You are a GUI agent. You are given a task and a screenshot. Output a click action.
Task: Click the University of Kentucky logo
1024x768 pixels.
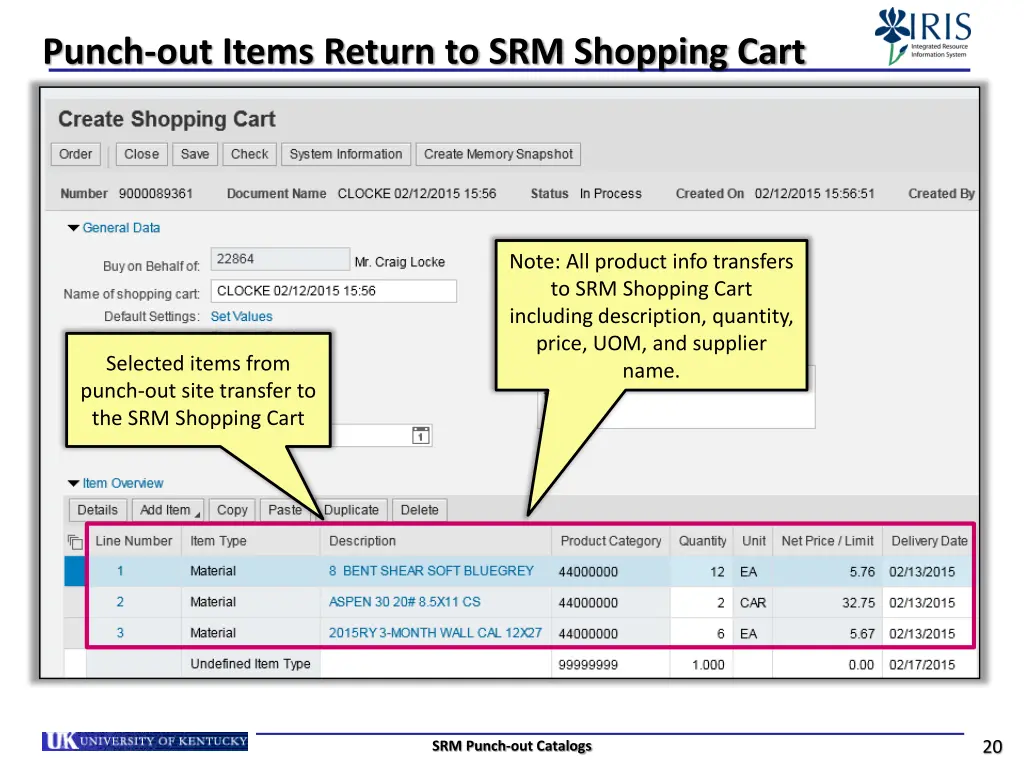pyautogui.click(x=145, y=741)
